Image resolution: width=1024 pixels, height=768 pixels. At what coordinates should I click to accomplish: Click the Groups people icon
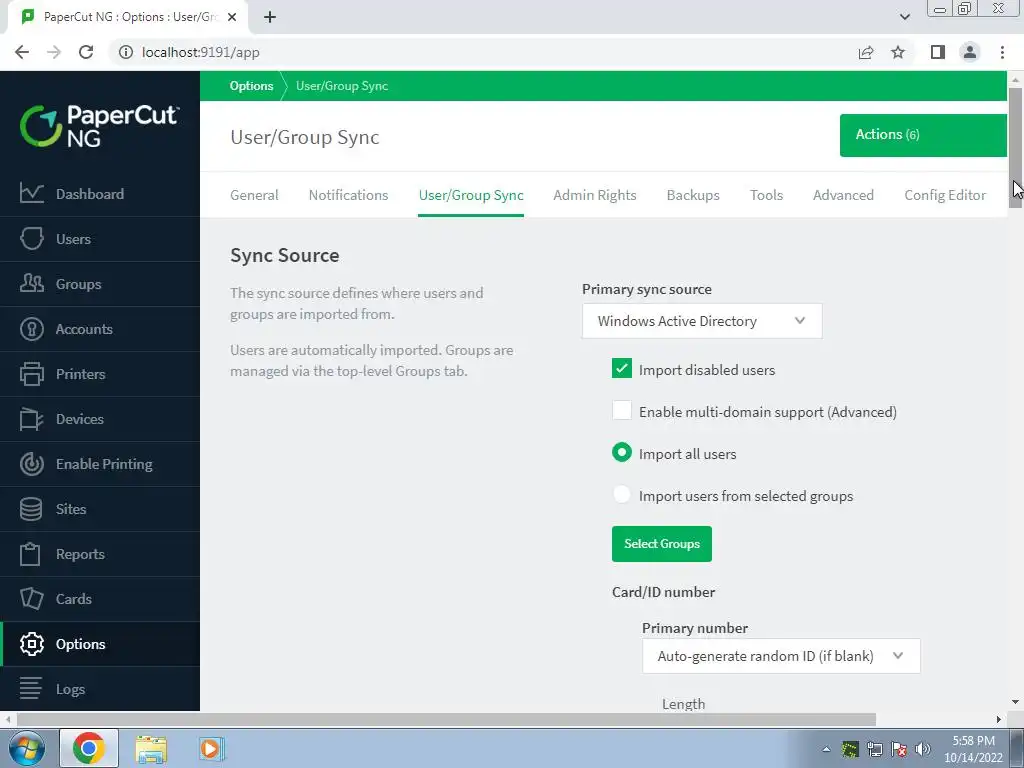(31, 283)
